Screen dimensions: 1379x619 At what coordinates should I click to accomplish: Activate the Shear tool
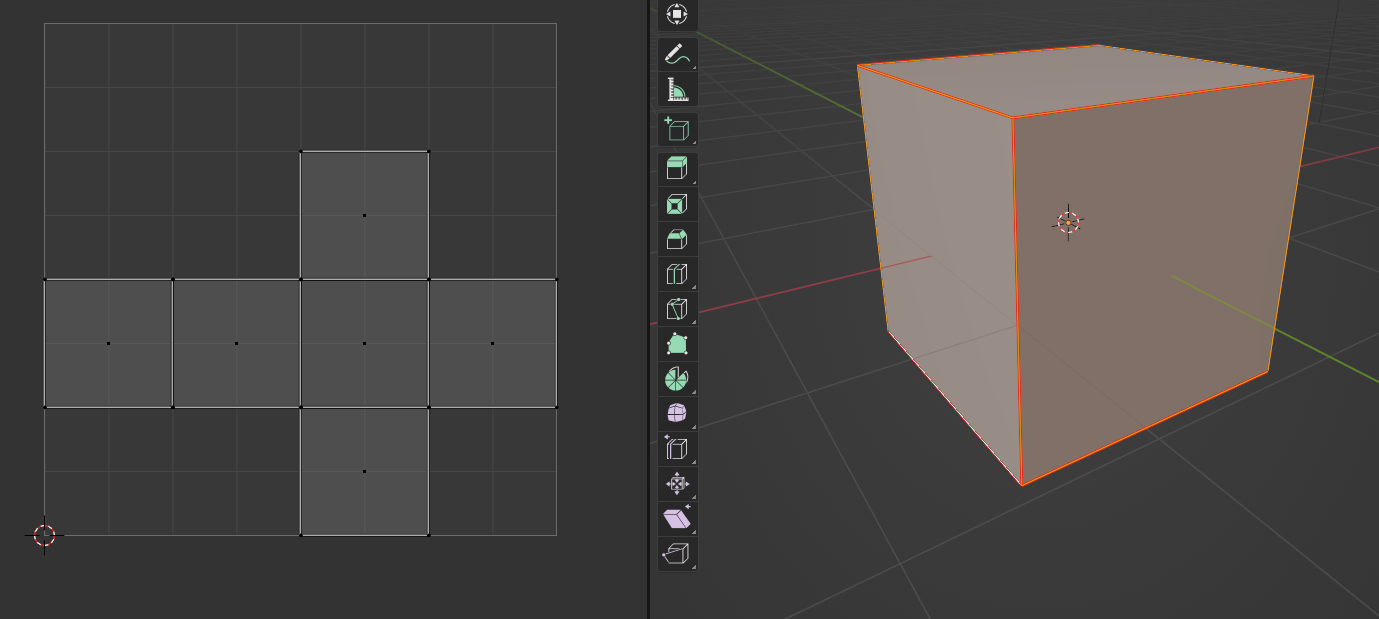[677, 518]
